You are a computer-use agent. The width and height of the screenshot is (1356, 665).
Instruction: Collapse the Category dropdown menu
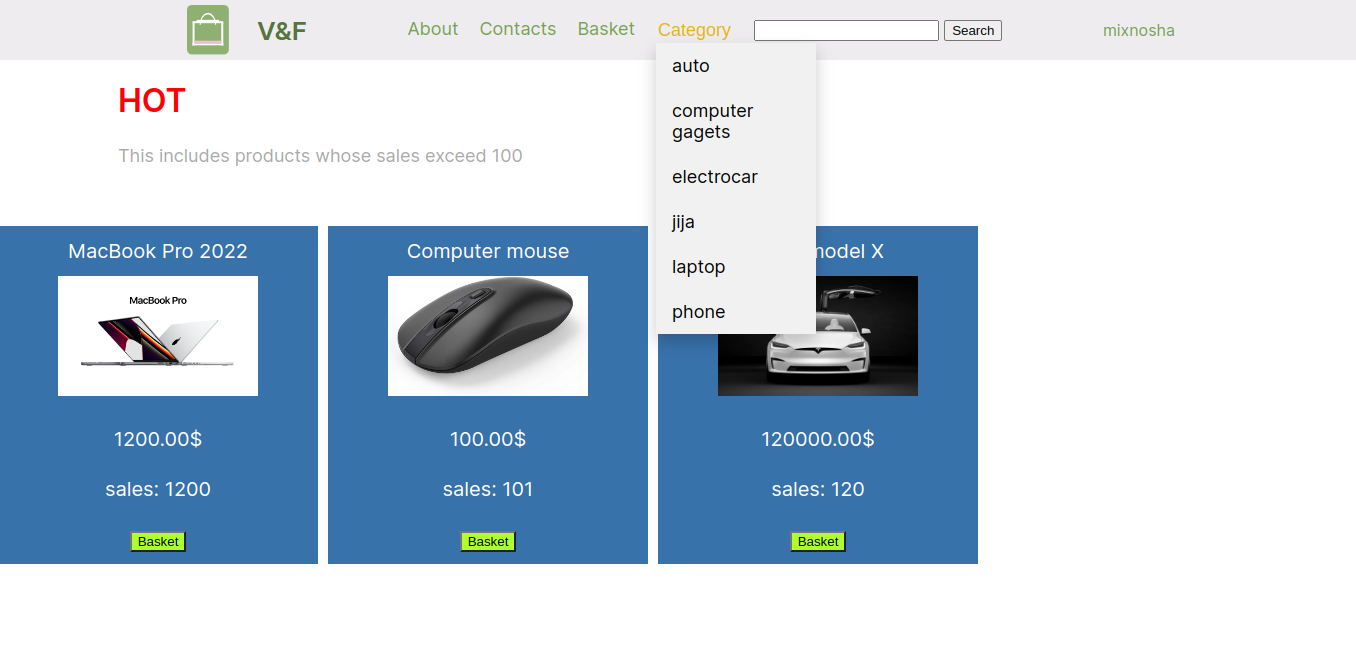click(694, 30)
